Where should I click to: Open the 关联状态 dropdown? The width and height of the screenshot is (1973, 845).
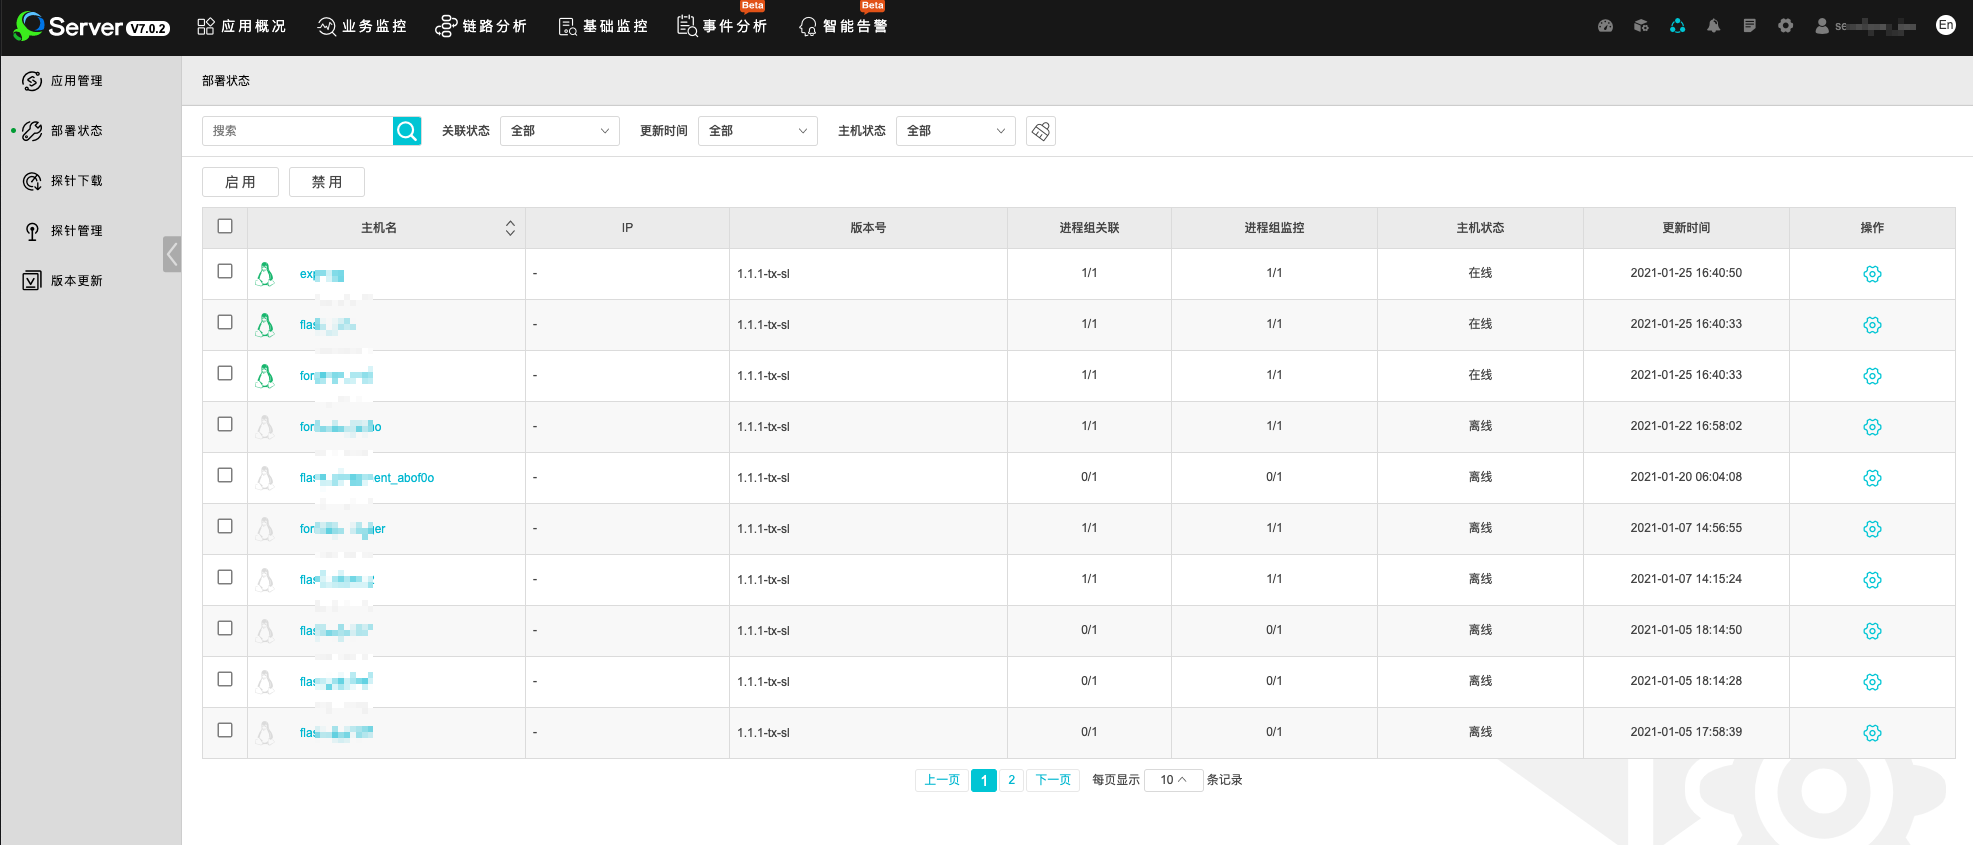click(x=560, y=131)
